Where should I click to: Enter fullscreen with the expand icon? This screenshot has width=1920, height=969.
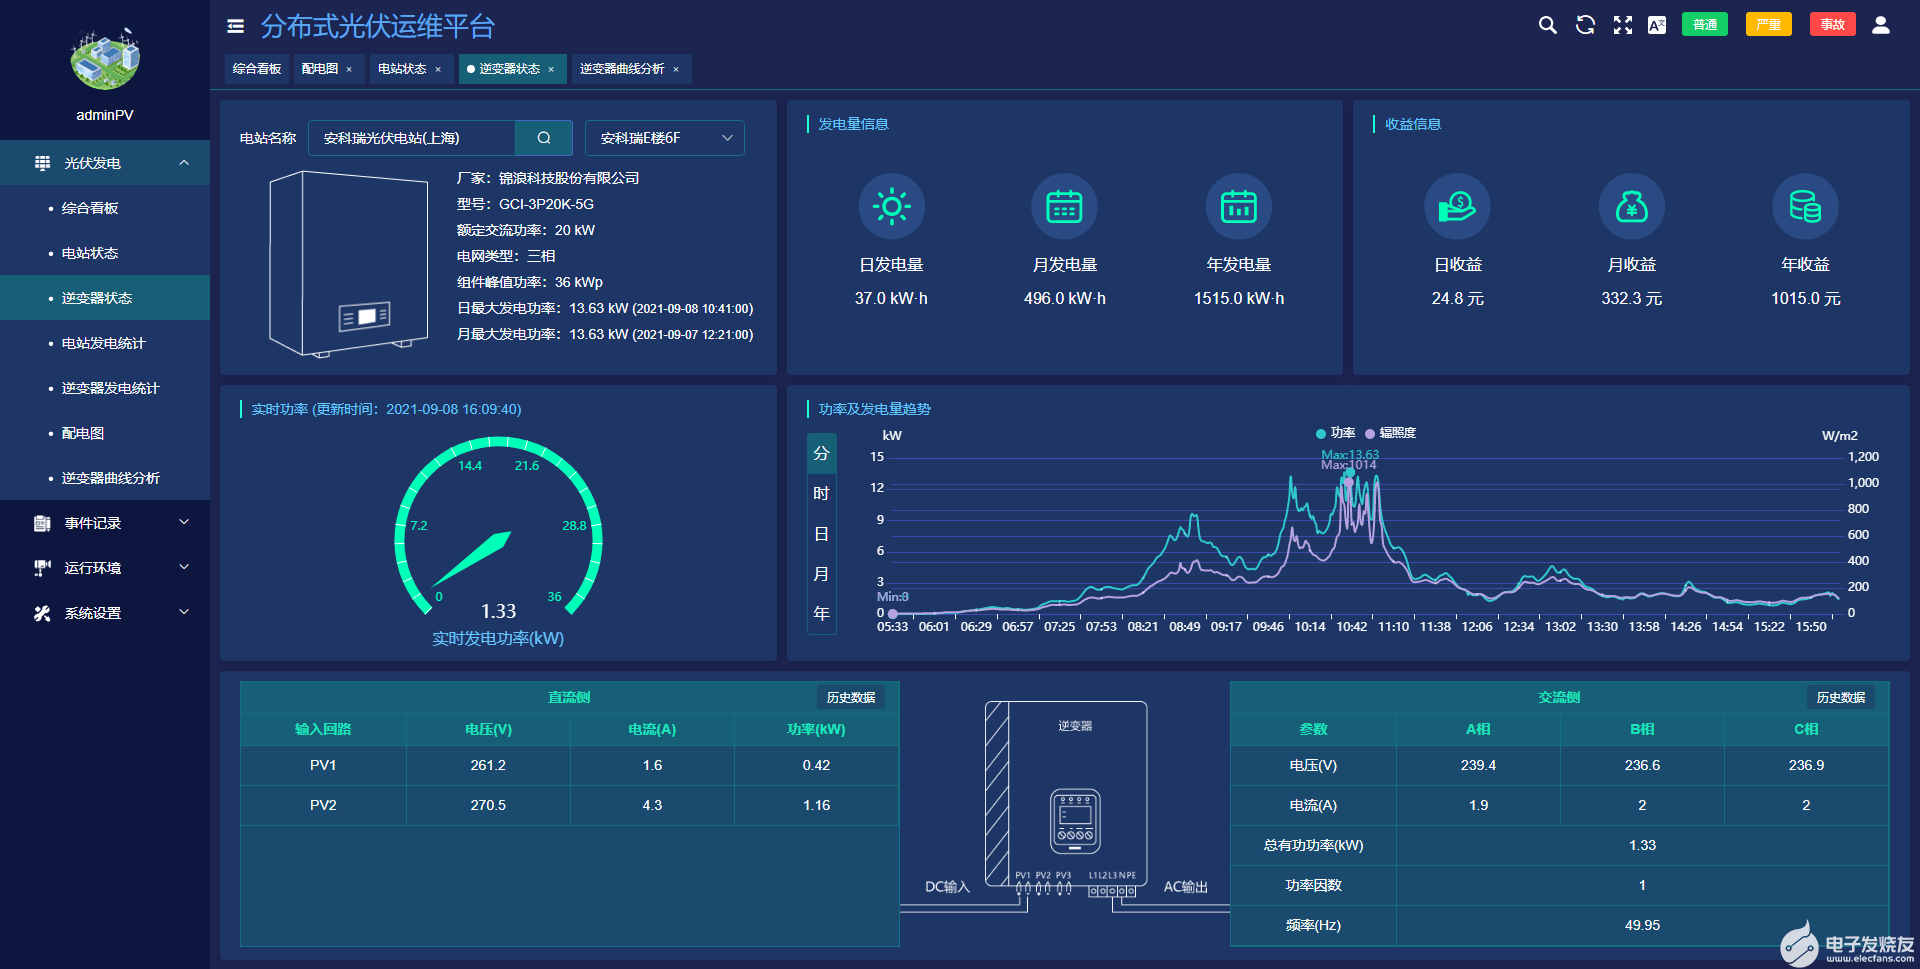point(1622,25)
